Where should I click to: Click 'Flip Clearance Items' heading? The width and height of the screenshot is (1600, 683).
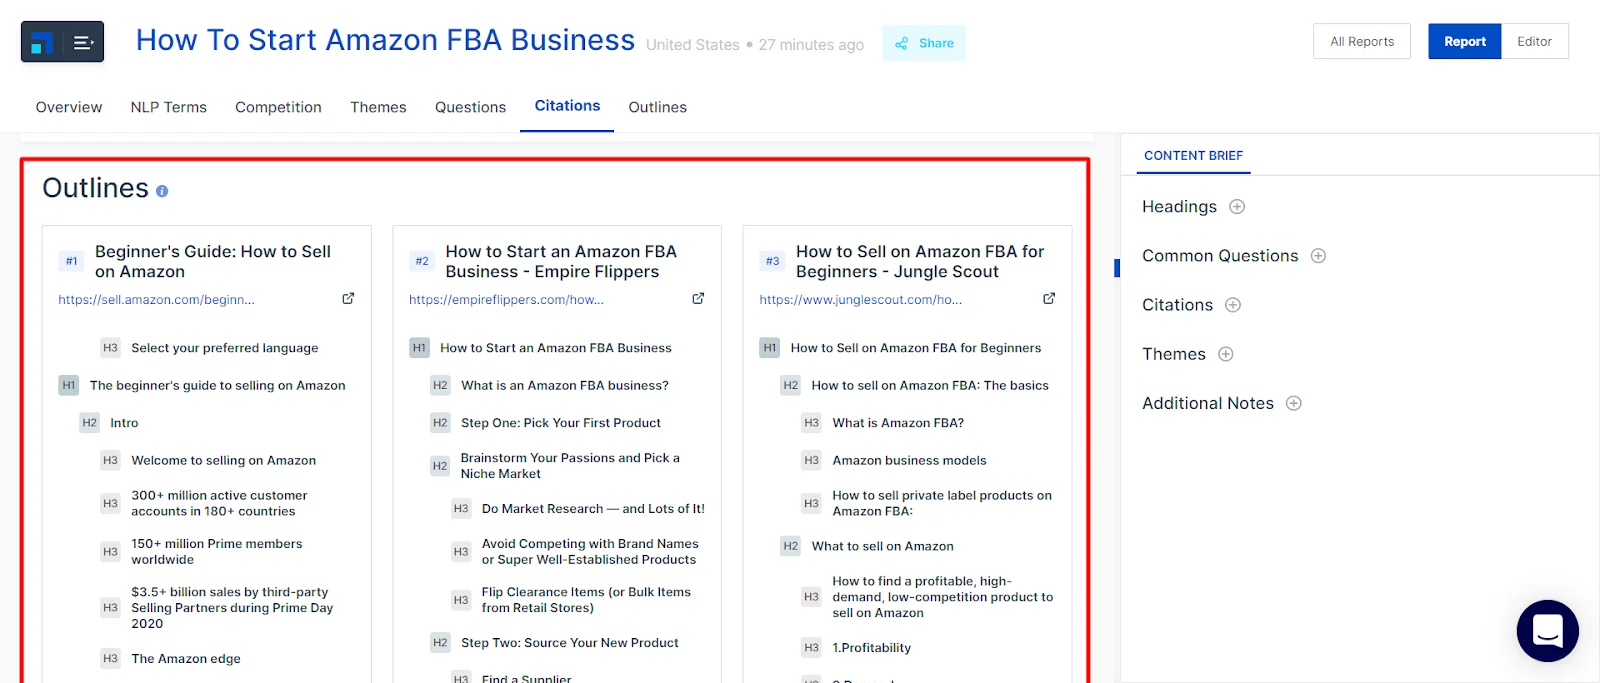pos(586,600)
